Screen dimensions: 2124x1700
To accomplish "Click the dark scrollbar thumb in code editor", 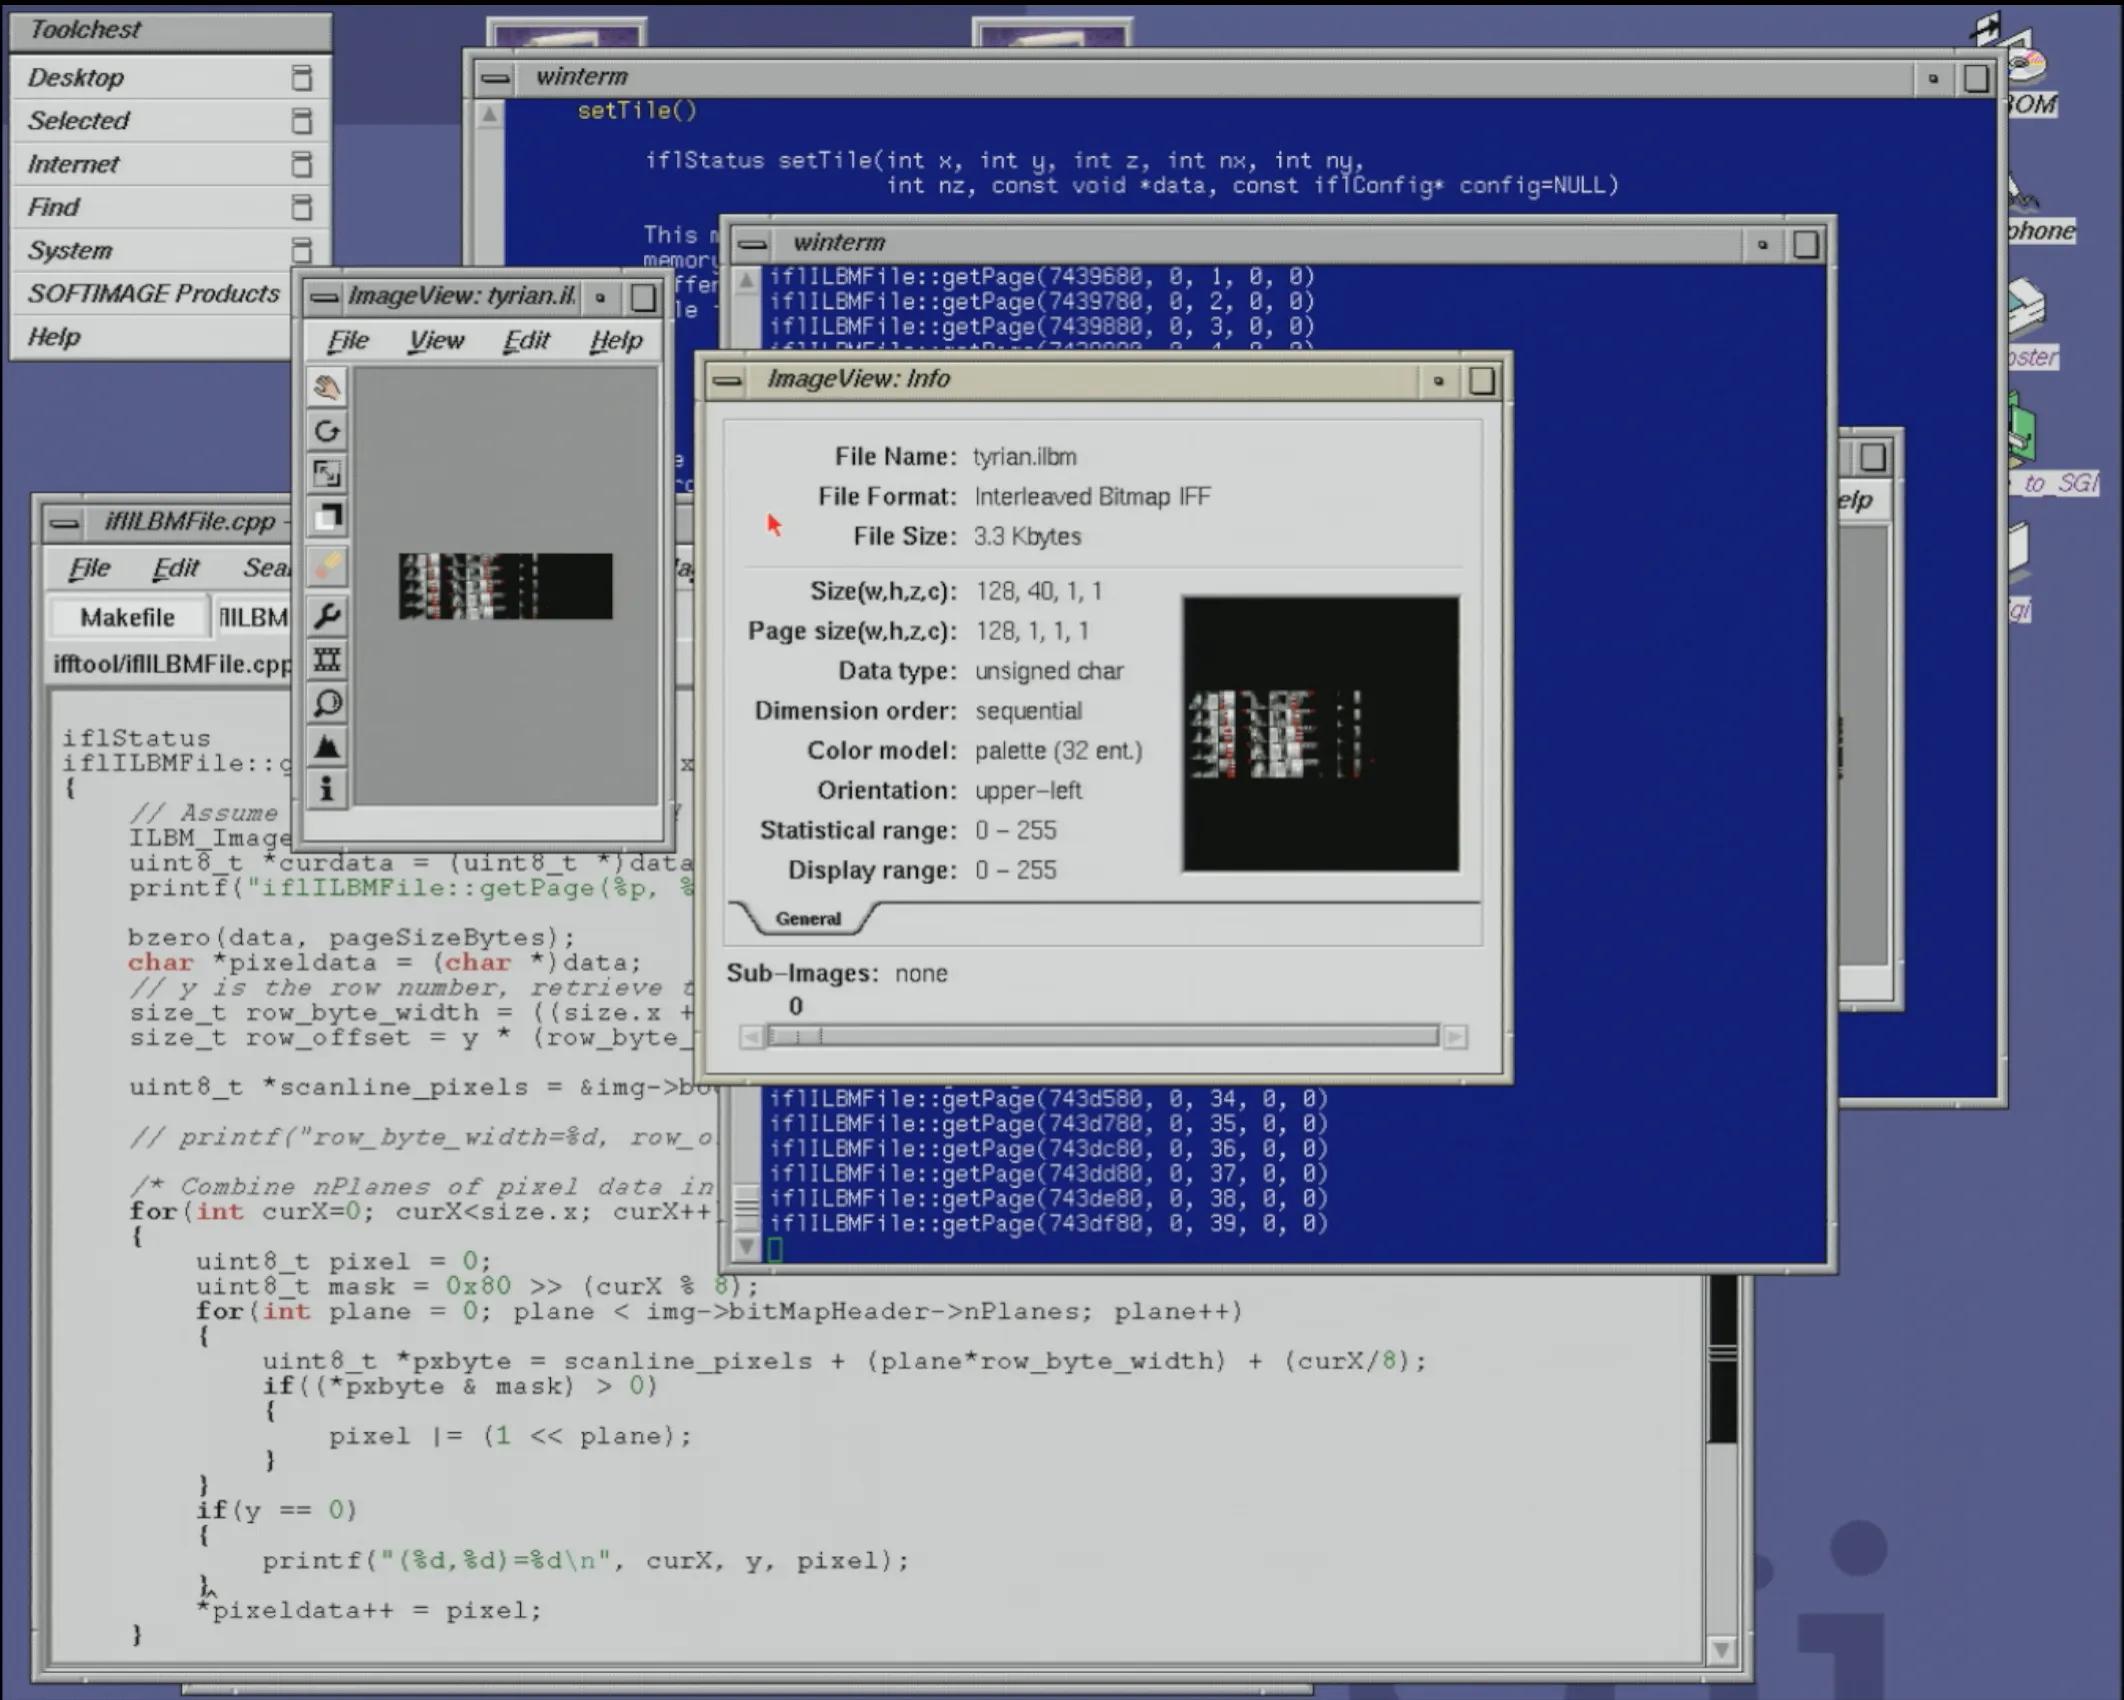I will click(1722, 1360).
